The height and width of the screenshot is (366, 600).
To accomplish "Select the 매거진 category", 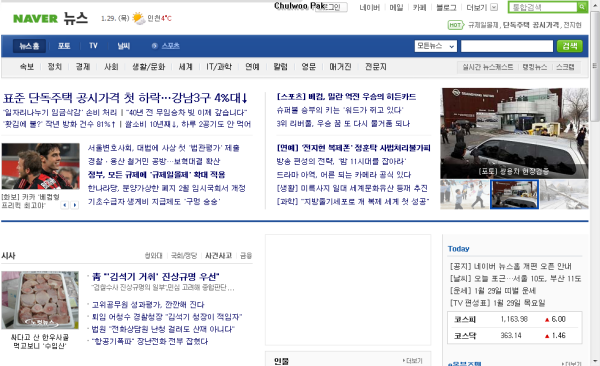I will click(x=340, y=67).
